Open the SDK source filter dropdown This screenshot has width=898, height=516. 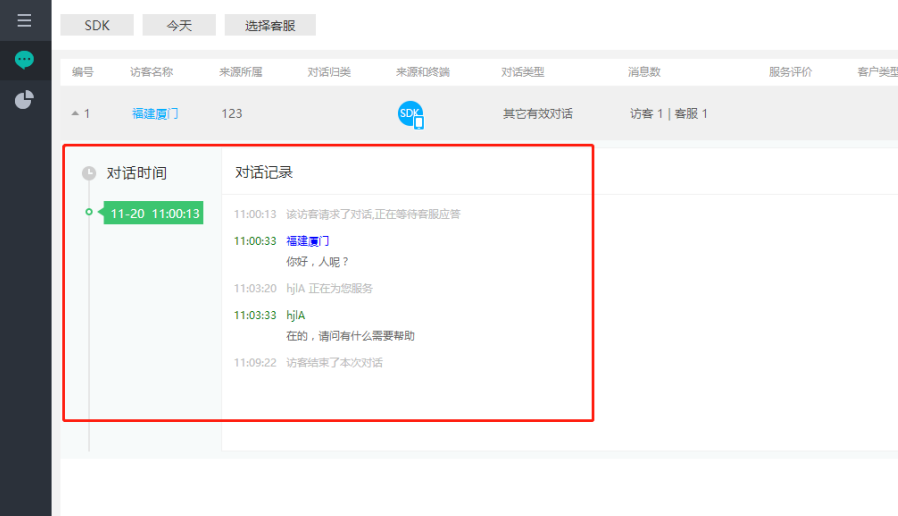[x=97, y=25]
